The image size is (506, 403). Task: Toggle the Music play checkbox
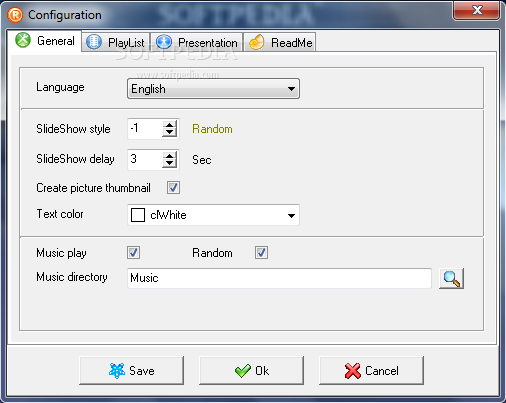(x=133, y=252)
